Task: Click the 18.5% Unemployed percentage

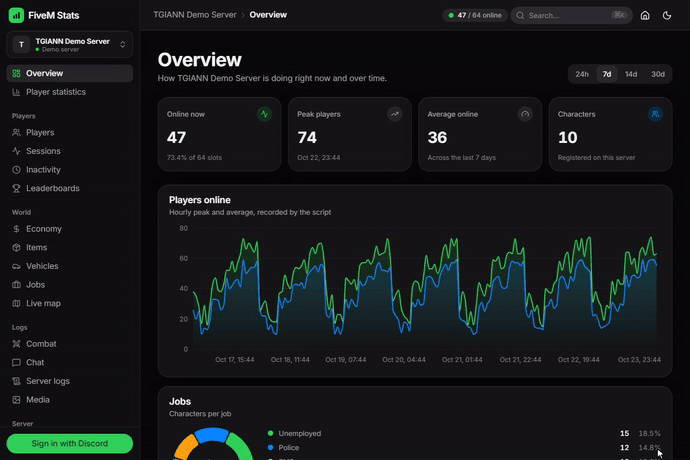Action: click(650, 434)
